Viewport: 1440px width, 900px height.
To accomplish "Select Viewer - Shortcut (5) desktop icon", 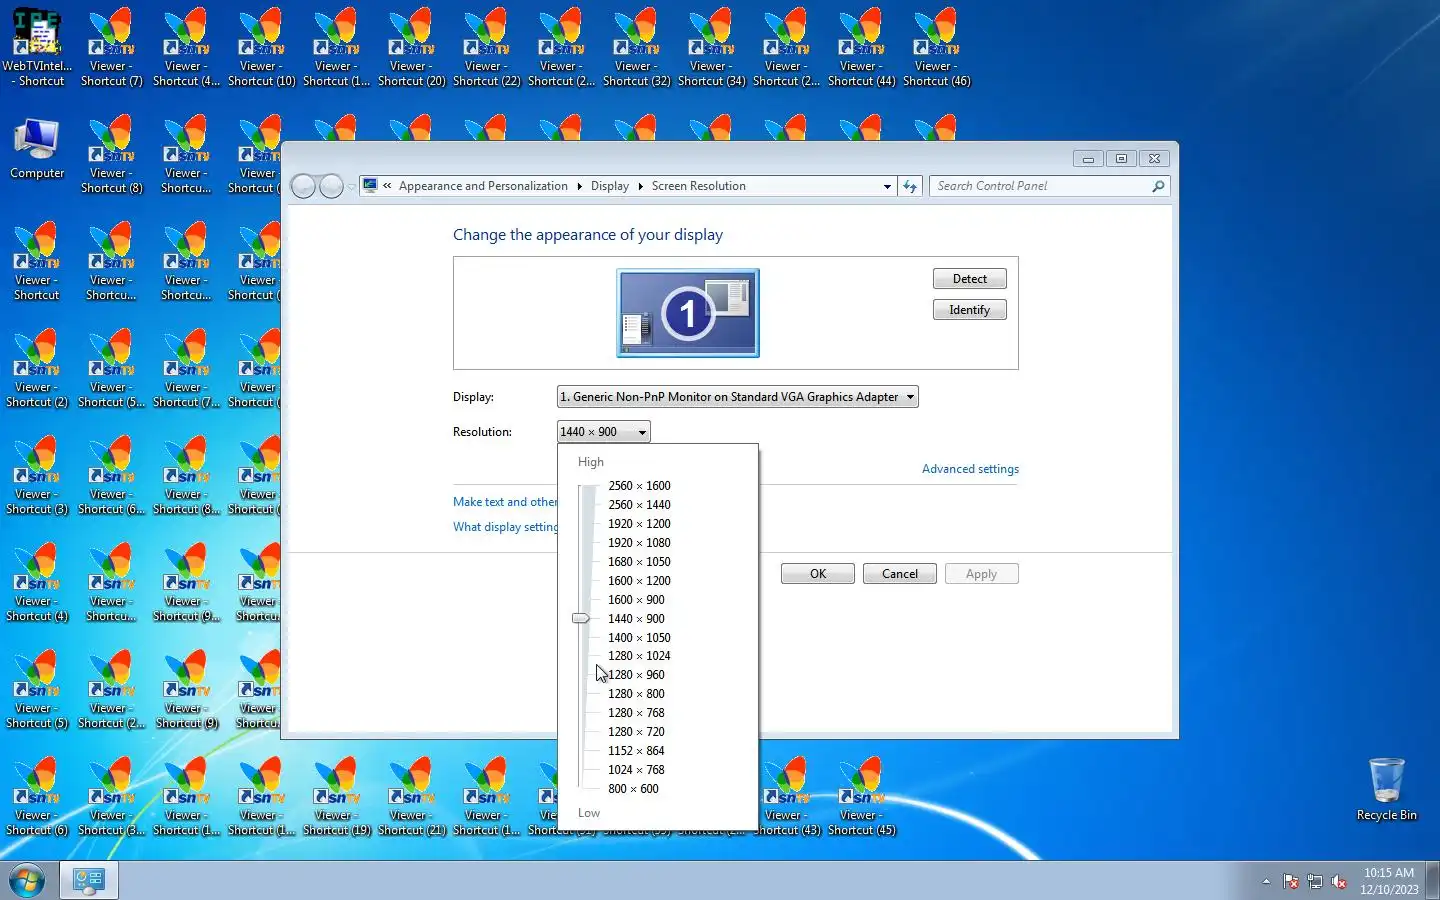I will [x=37, y=689].
